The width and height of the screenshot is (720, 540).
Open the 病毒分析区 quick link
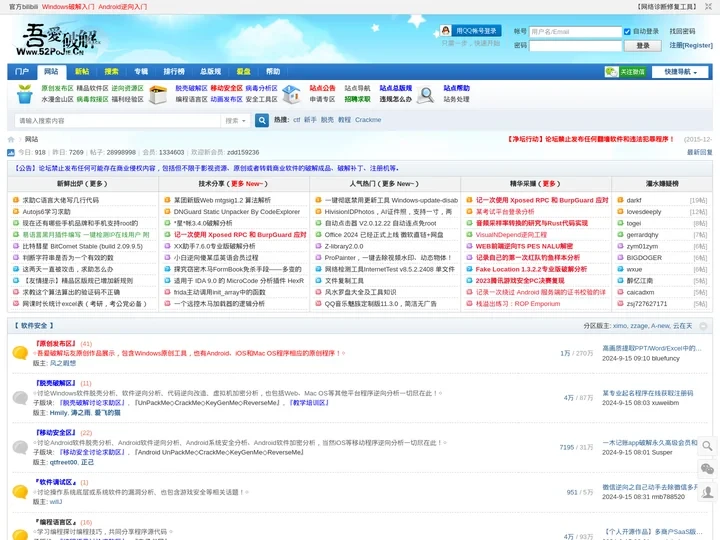click(261, 88)
